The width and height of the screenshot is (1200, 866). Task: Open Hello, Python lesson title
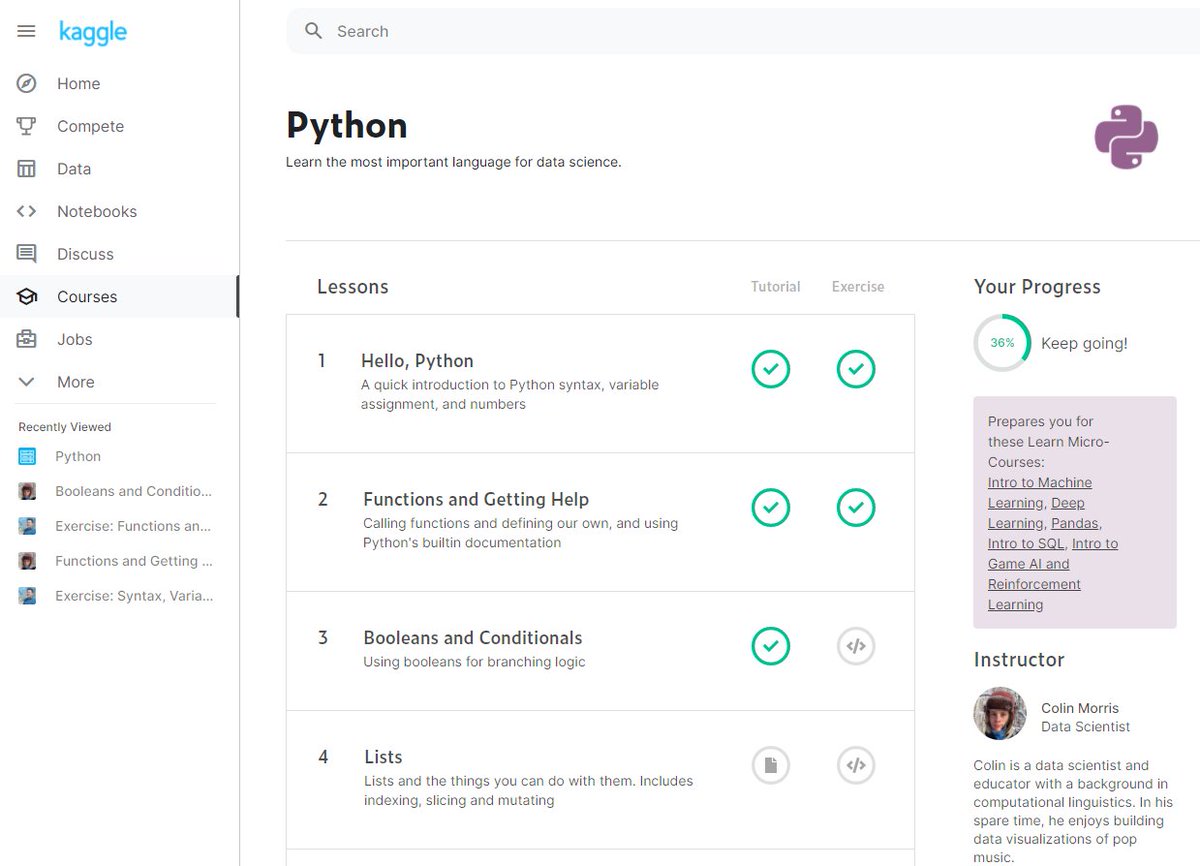(x=417, y=361)
